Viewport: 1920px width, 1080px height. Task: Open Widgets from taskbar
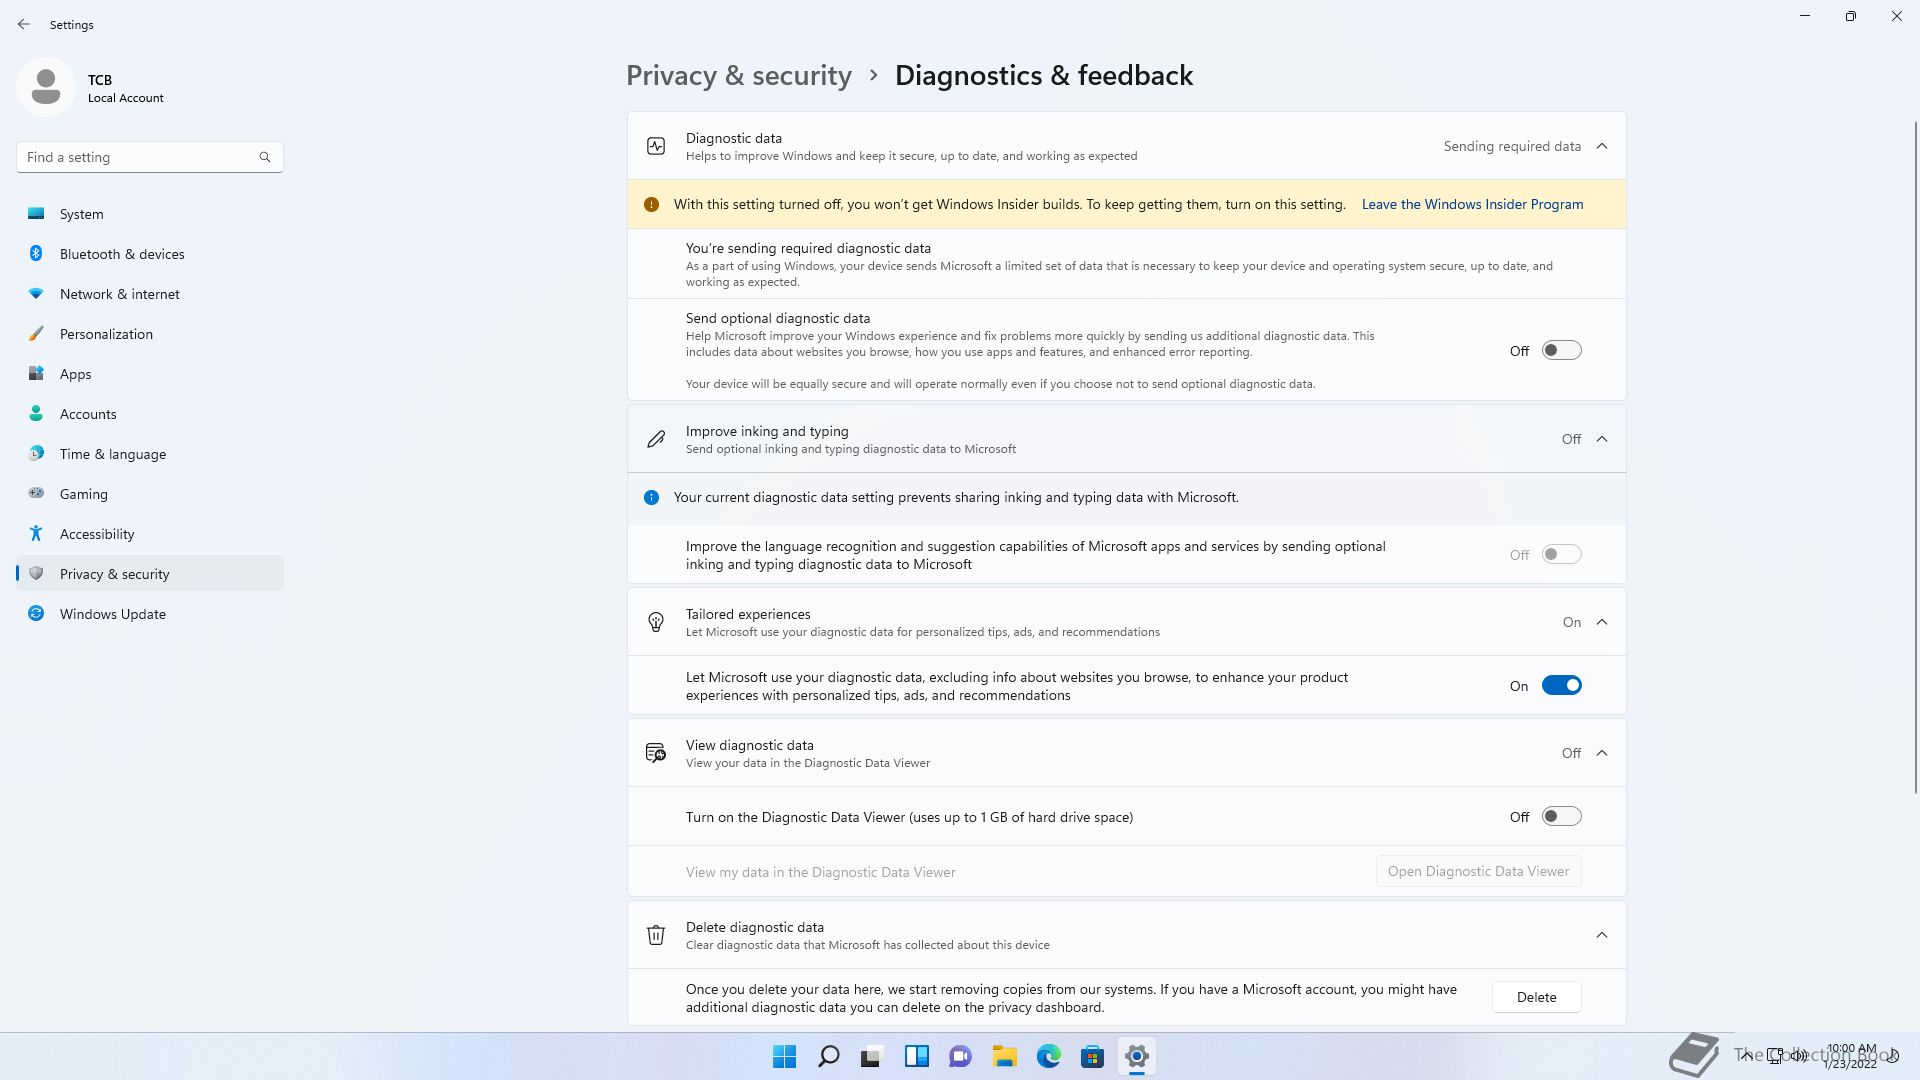tap(916, 1056)
